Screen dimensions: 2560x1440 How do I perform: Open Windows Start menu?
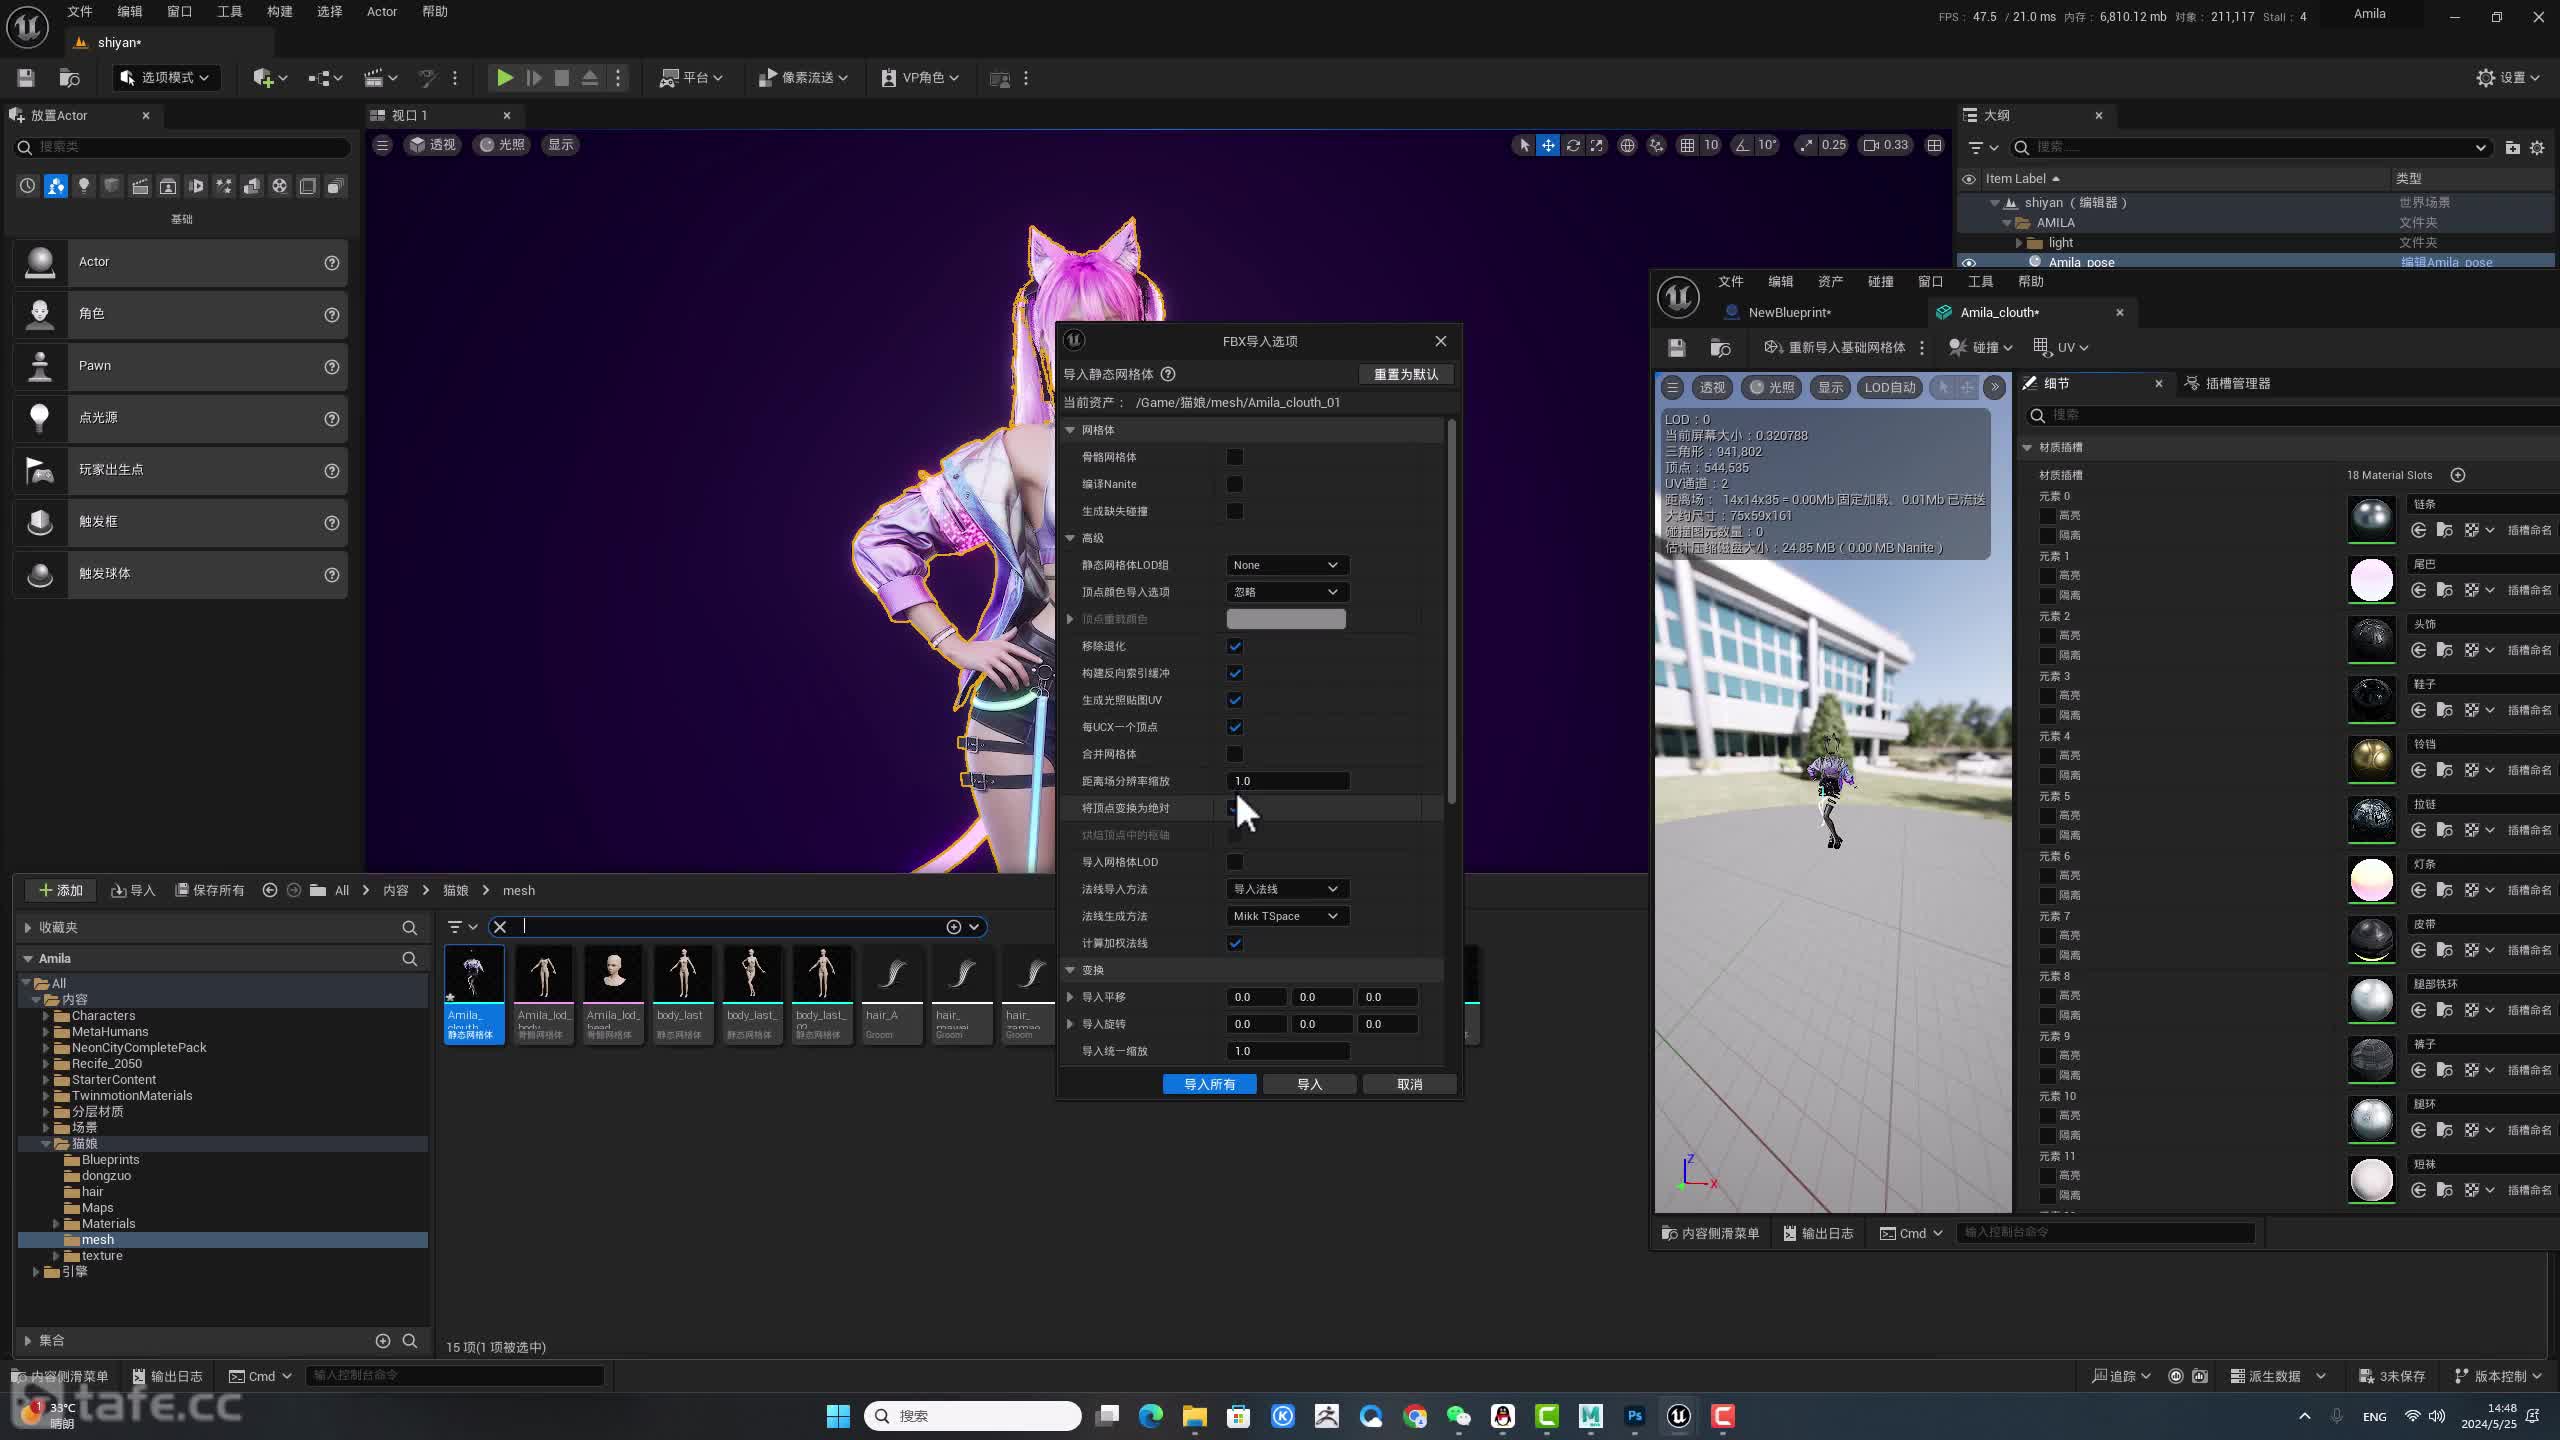[838, 1416]
